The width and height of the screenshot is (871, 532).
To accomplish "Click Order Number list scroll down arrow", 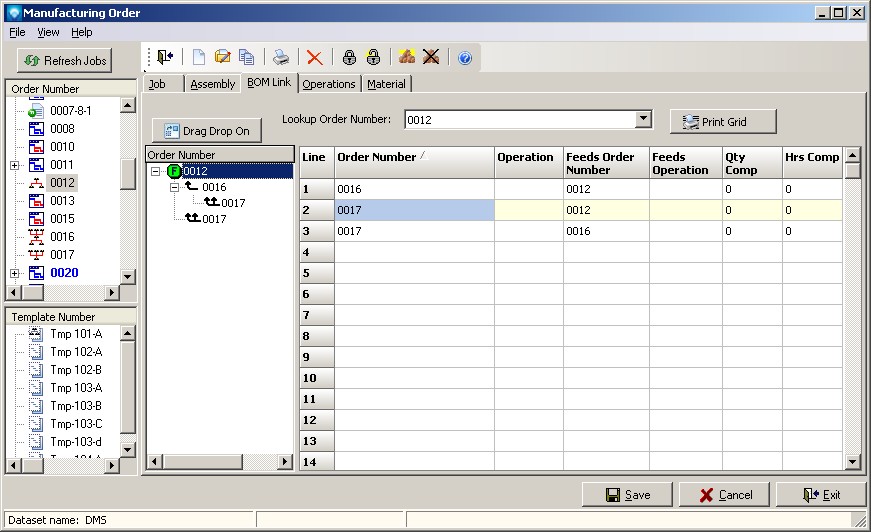I will point(128,277).
